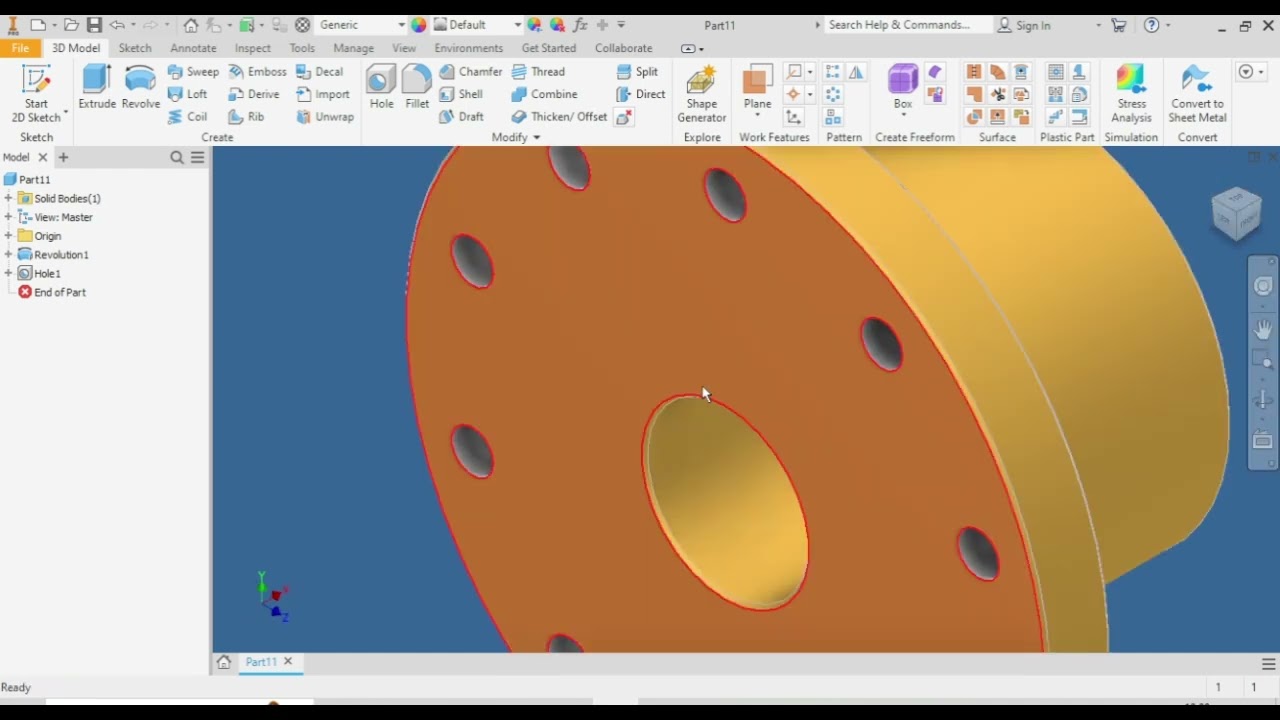
Task: Click the Sign In button
Action: click(1023, 25)
